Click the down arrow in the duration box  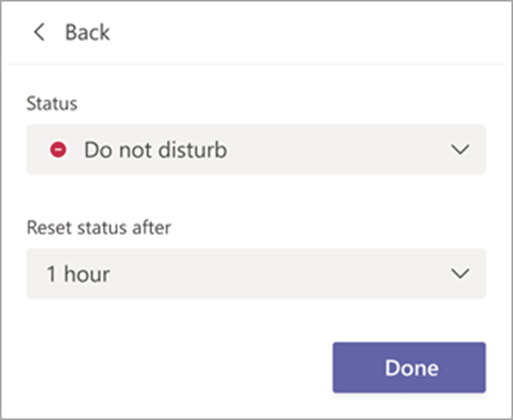(460, 274)
